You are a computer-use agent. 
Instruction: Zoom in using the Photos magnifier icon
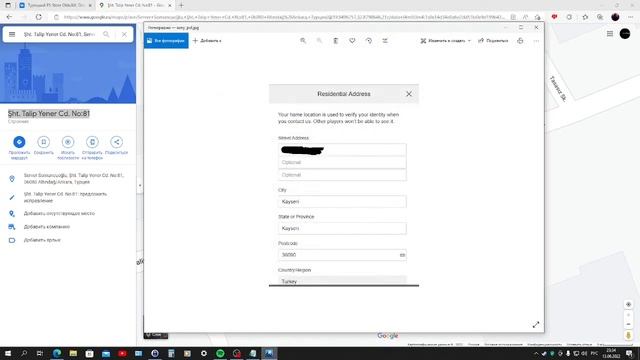click(x=303, y=41)
